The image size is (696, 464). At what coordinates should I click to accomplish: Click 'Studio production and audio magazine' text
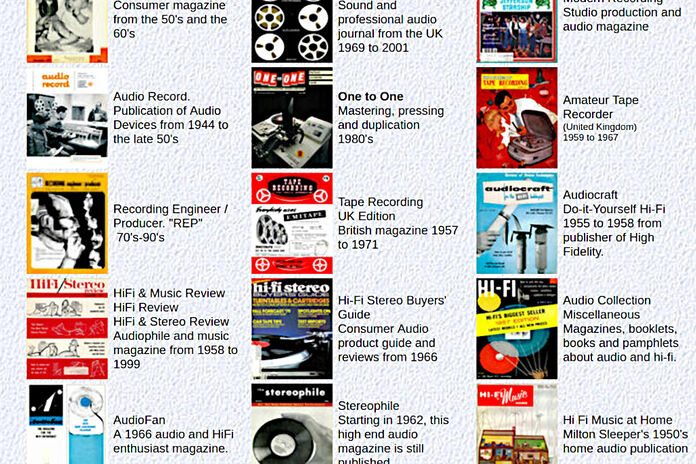(622, 19)
